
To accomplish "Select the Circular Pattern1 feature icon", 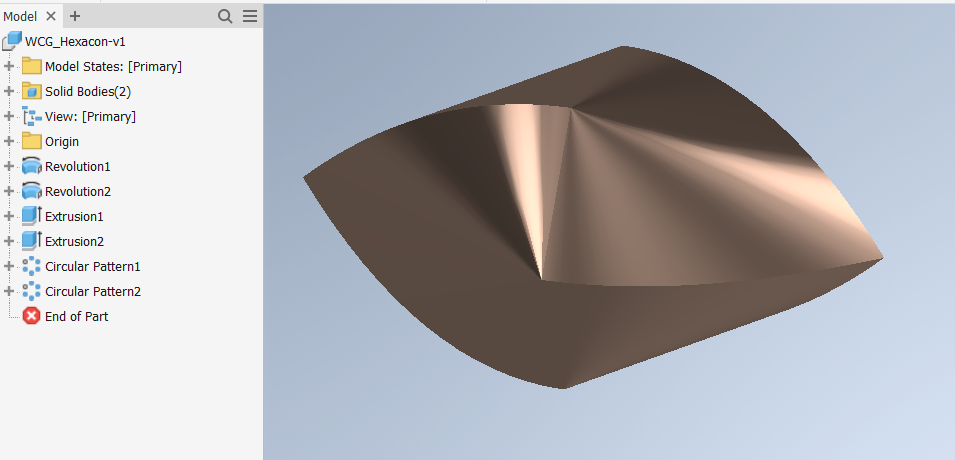I will tap(31, 266).
